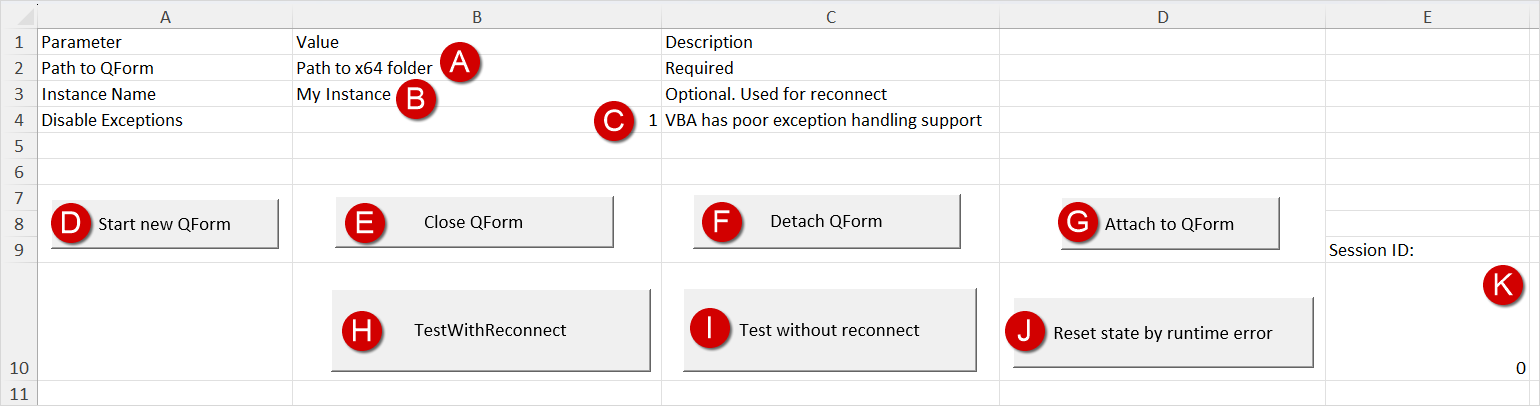
Task: Select row 6 by its row number
Action: [18, 172]
